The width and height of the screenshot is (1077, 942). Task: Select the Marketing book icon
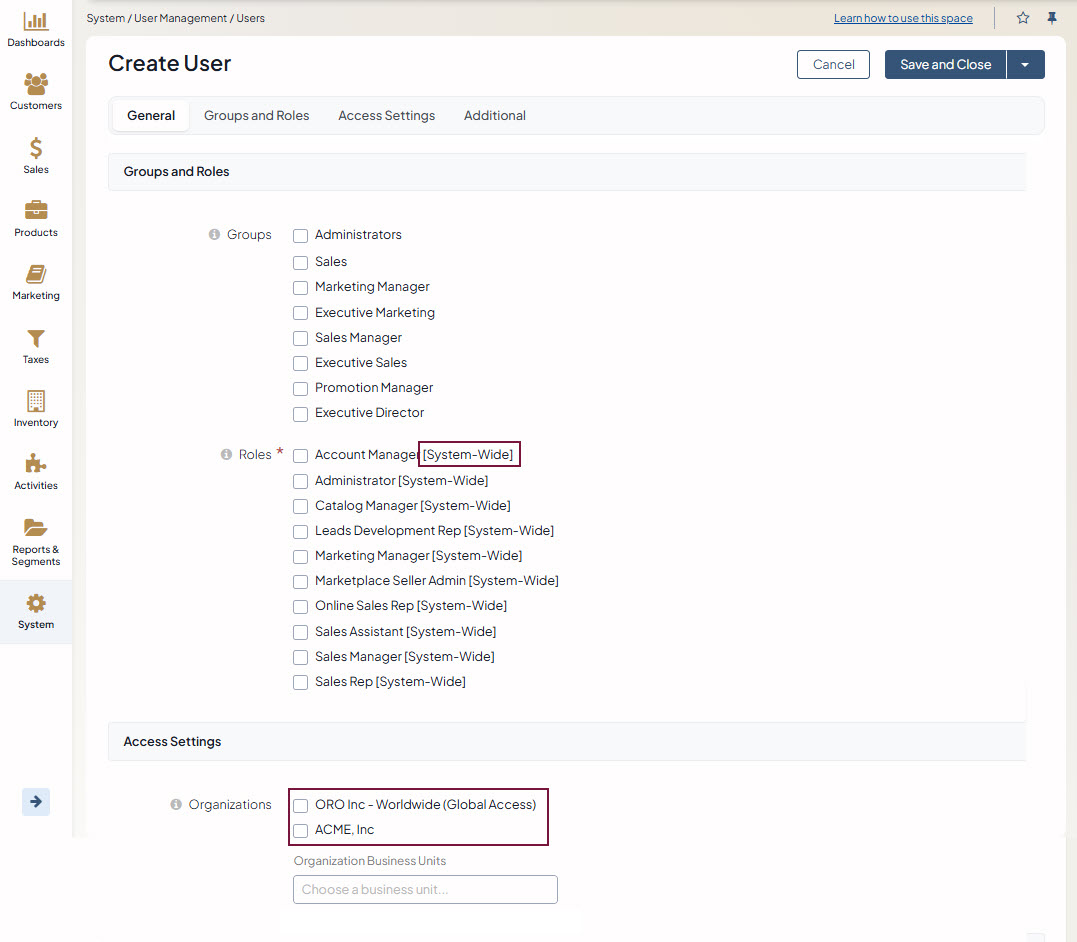[36, 275]
